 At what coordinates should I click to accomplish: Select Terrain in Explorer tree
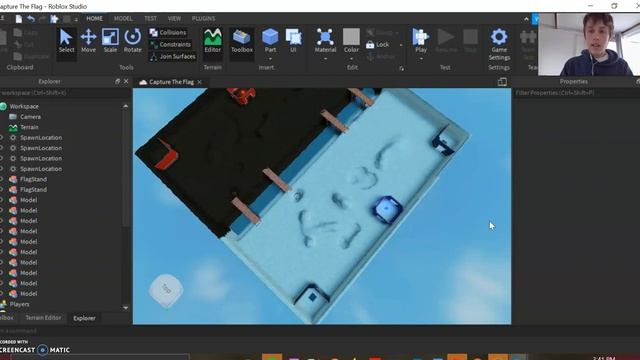click(x=29, y=127)
